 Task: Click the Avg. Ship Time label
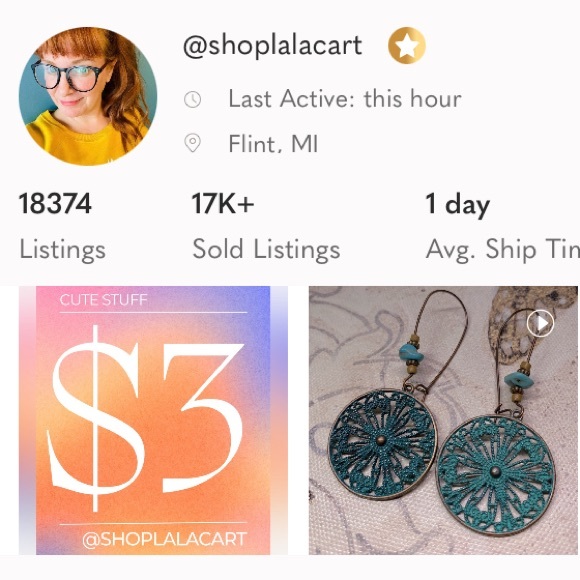pyautogui.click(x=503, y=250)
